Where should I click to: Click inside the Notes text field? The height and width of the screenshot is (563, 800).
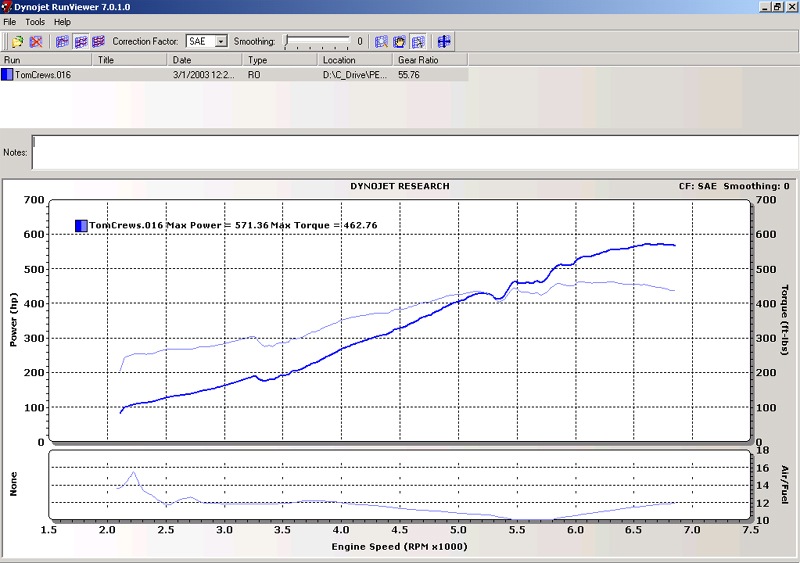[415, 152]
